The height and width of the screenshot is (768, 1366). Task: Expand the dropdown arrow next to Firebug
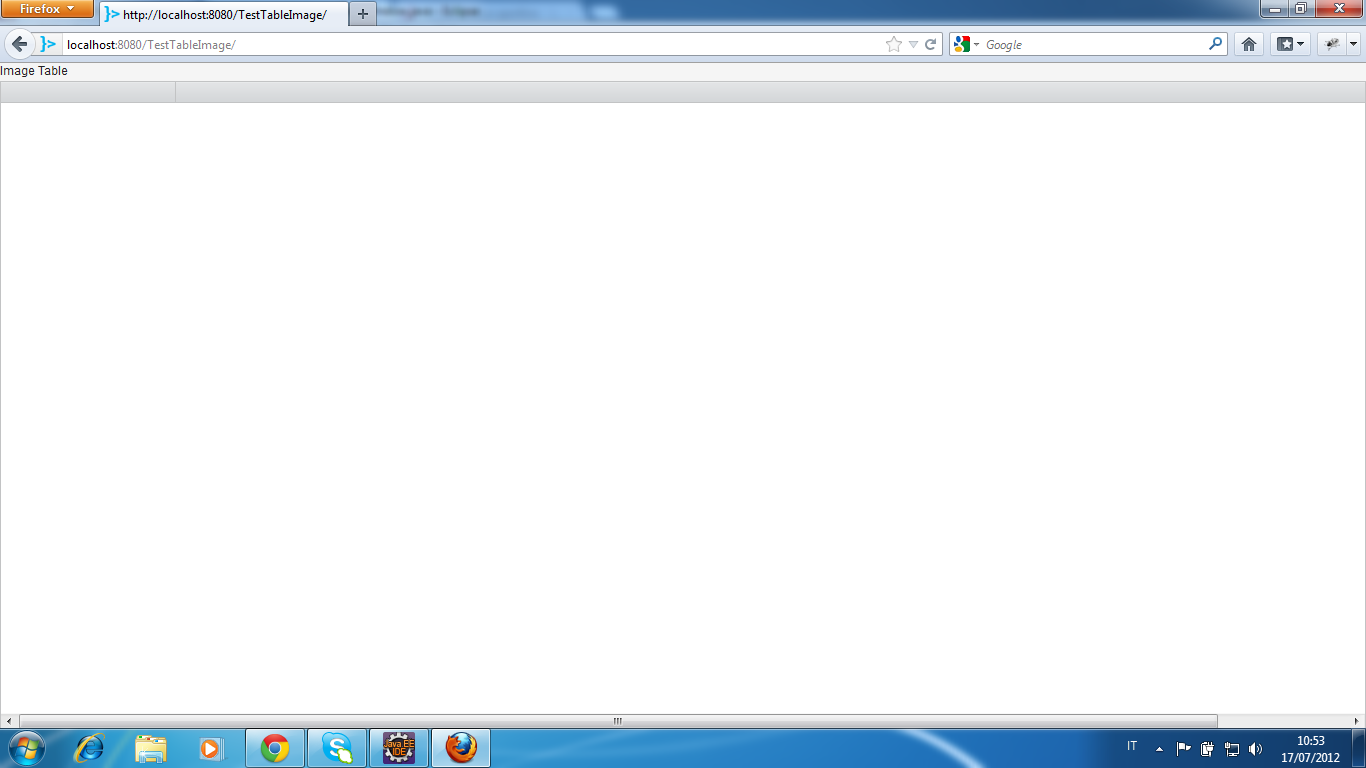pyautogui.click(x=1353, y=44)
